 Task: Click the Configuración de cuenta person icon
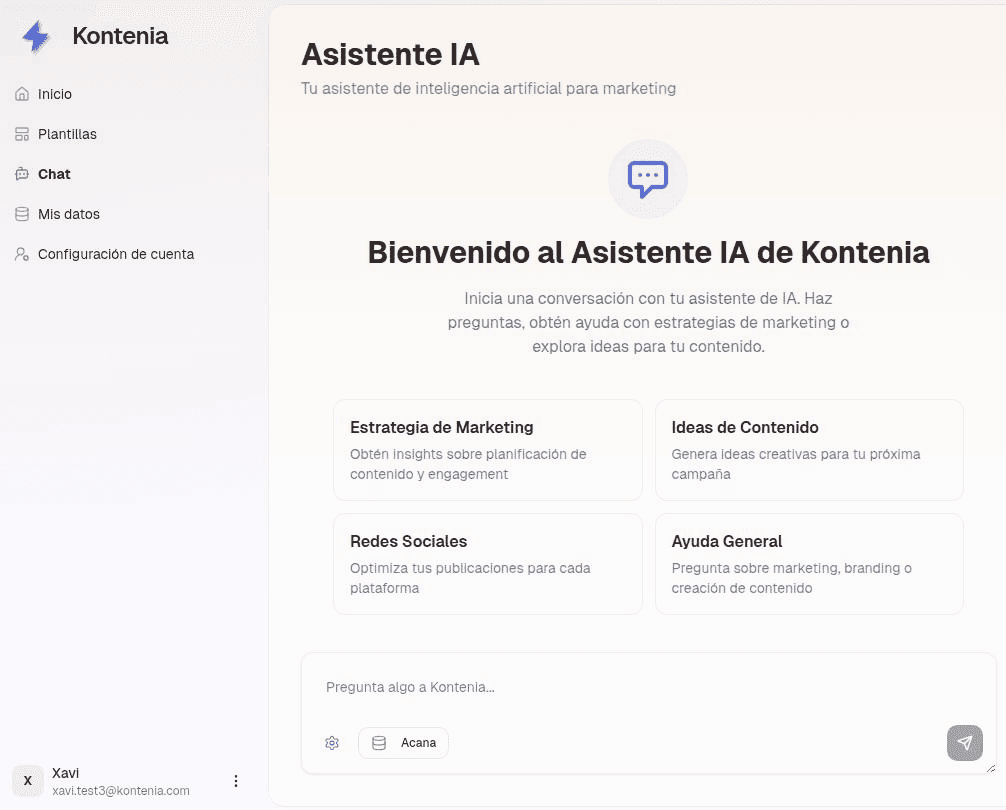coord(21,254)
